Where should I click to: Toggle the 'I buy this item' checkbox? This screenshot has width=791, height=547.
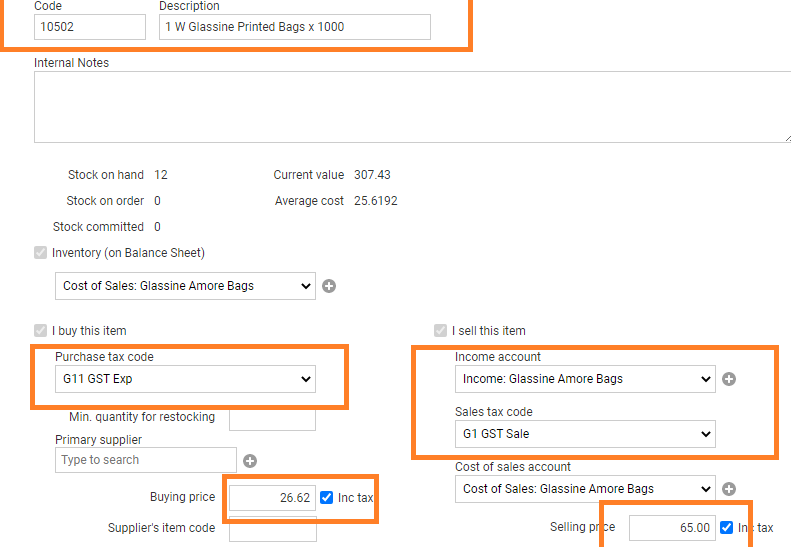41,331
